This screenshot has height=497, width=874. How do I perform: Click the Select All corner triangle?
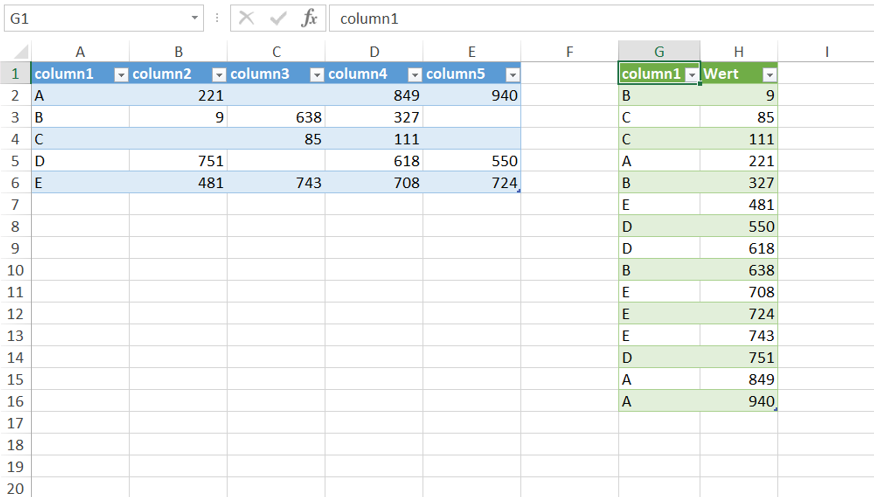(x=21, y=52)
